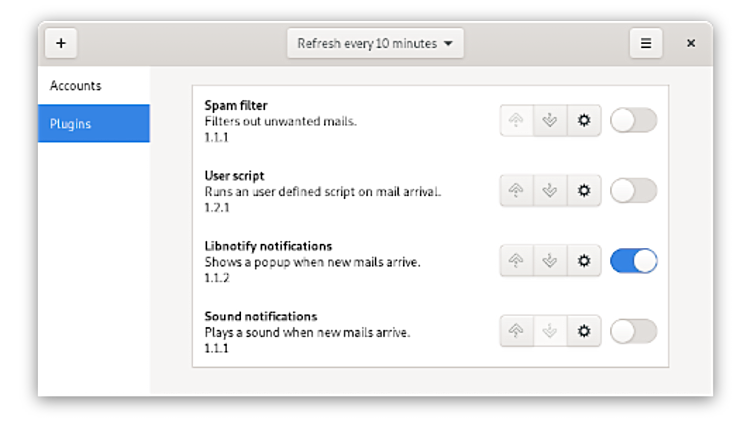Screen dimensions: 752x423
Task: Move Libnotify notifications plugin down
Action: pyautogui.click(x=550, y=261)
